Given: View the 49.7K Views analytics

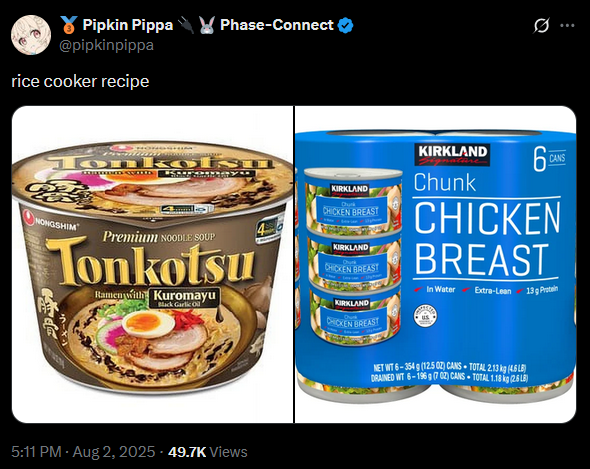Looking at the screenshot, I should point(208,452).
